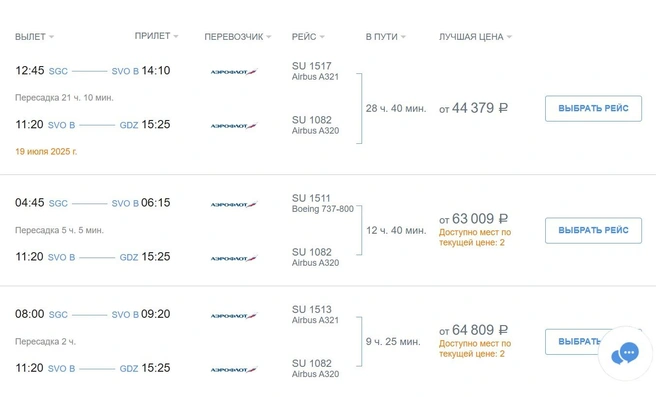Click Aeroflot logo for flight SU 1517

pos(234,72)
